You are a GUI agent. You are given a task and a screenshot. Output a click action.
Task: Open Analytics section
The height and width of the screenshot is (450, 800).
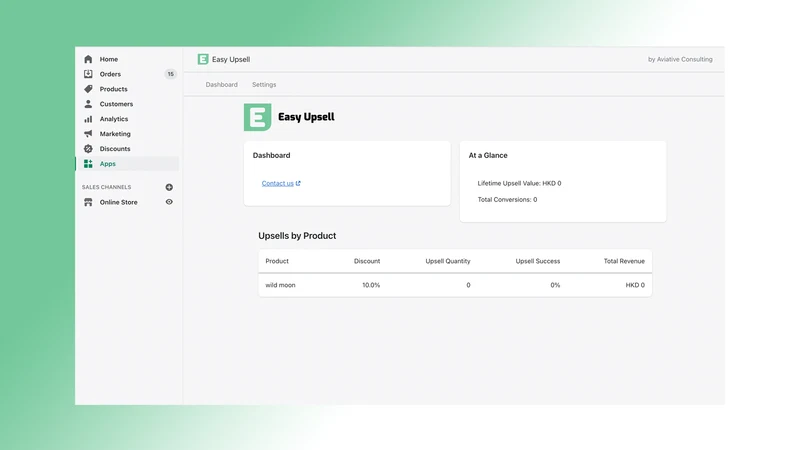[x=114, y=119]
